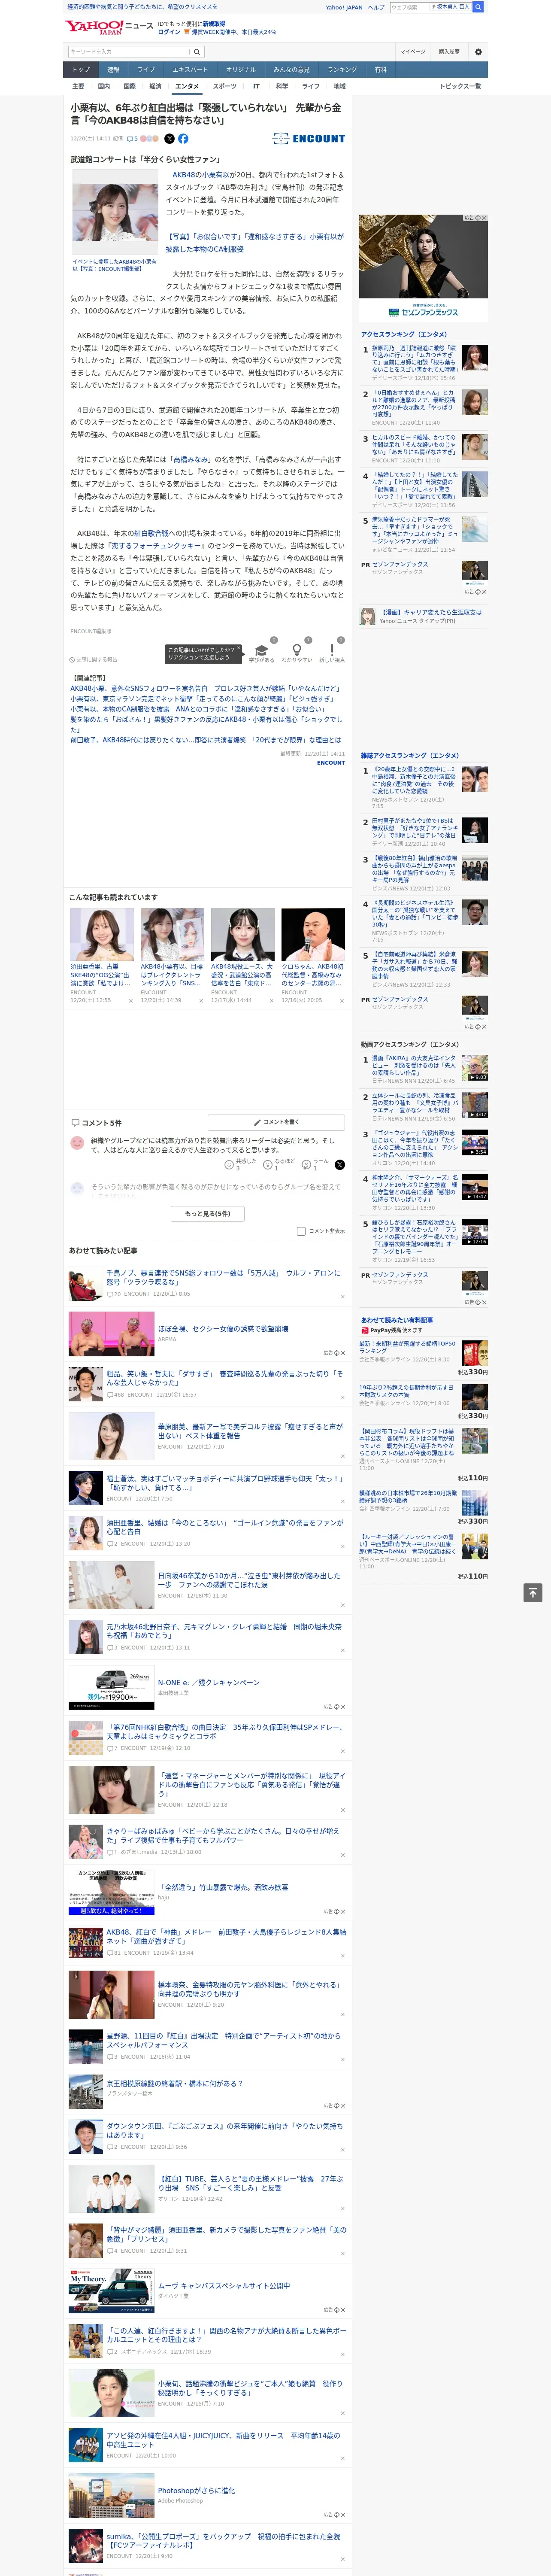The height and width of the screenshot is (2576, 551).
Task: Open the トップ navigation tab
Action: point(81,69)
